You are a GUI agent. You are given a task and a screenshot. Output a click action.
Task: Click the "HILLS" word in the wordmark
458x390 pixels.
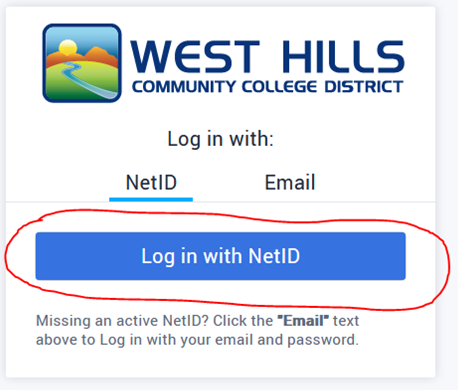[x=343, y=56]
